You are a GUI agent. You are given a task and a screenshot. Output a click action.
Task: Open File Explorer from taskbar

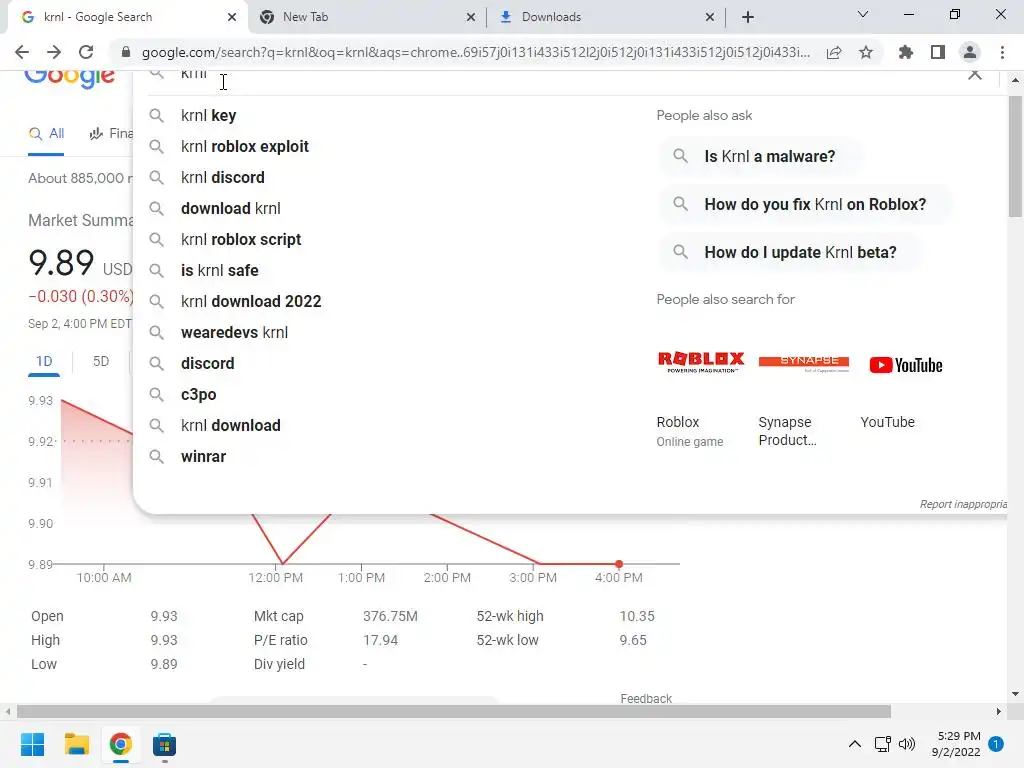76,744
